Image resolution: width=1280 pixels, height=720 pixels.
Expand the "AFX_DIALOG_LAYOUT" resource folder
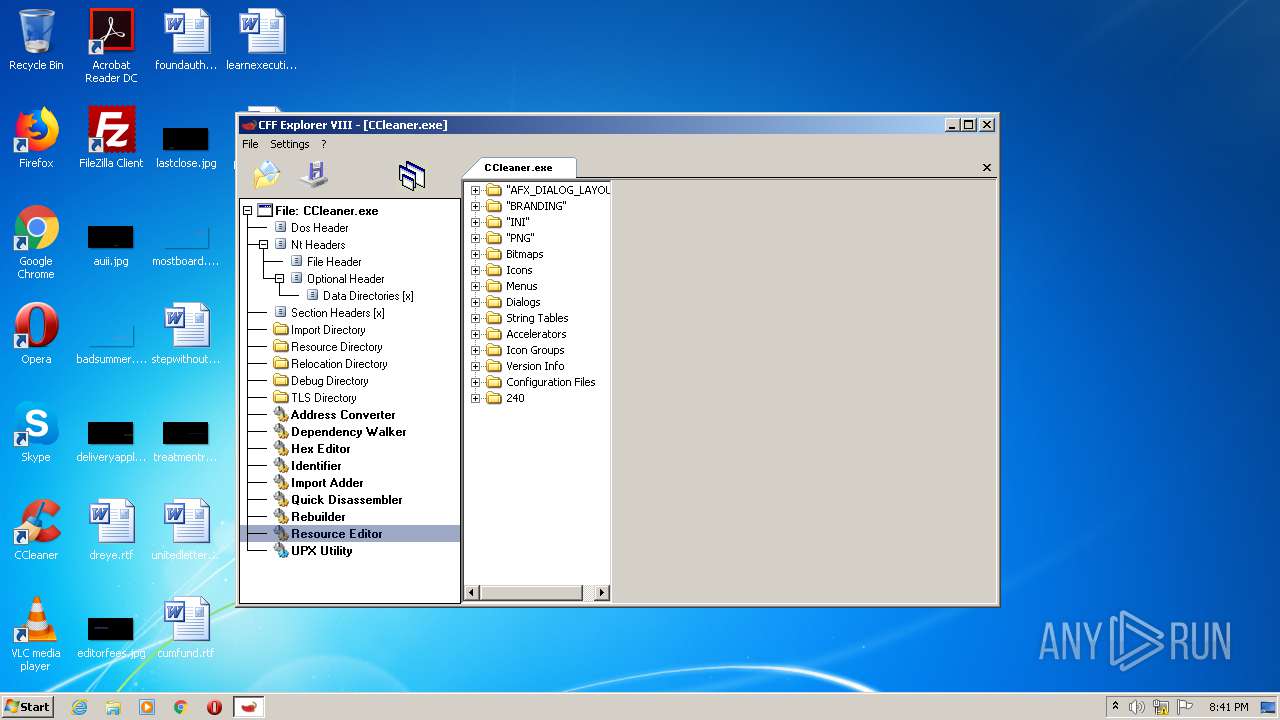[x=476, y=190]
